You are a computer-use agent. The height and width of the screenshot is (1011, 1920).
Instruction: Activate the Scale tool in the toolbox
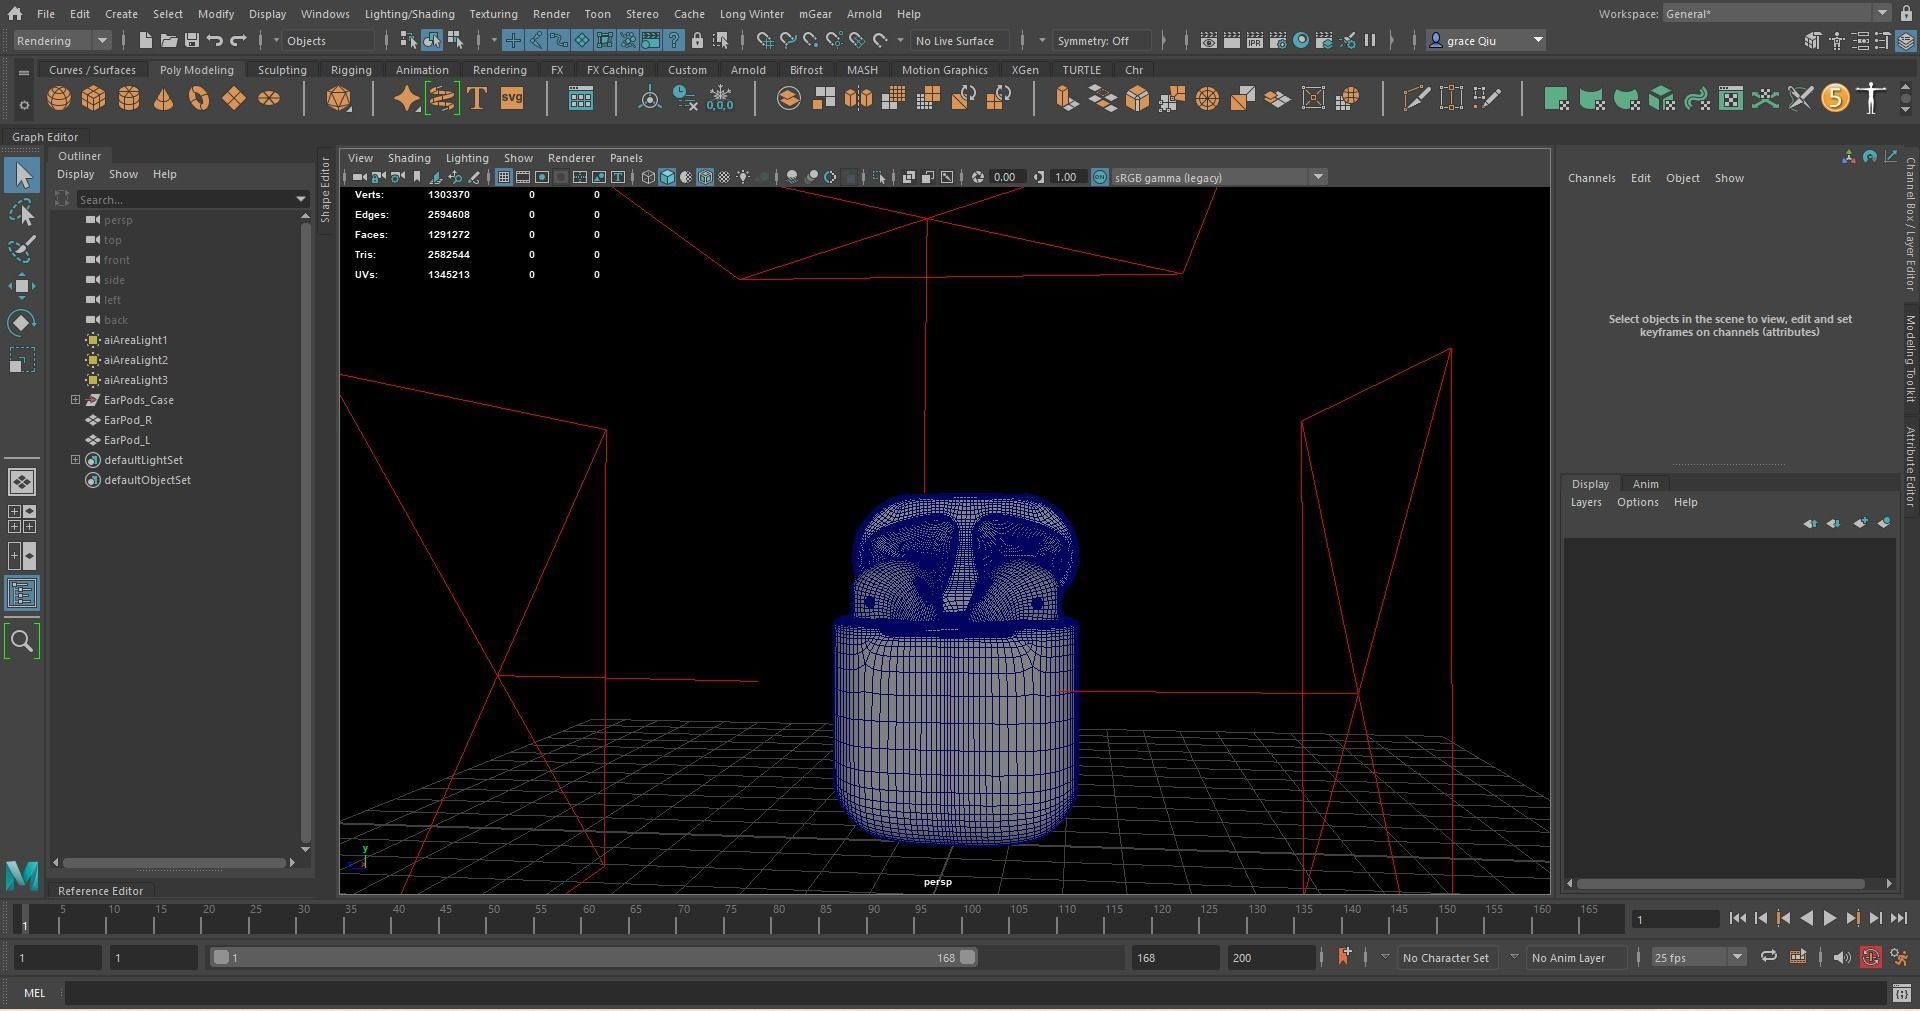pyautogui.click(x=22, y=359)
